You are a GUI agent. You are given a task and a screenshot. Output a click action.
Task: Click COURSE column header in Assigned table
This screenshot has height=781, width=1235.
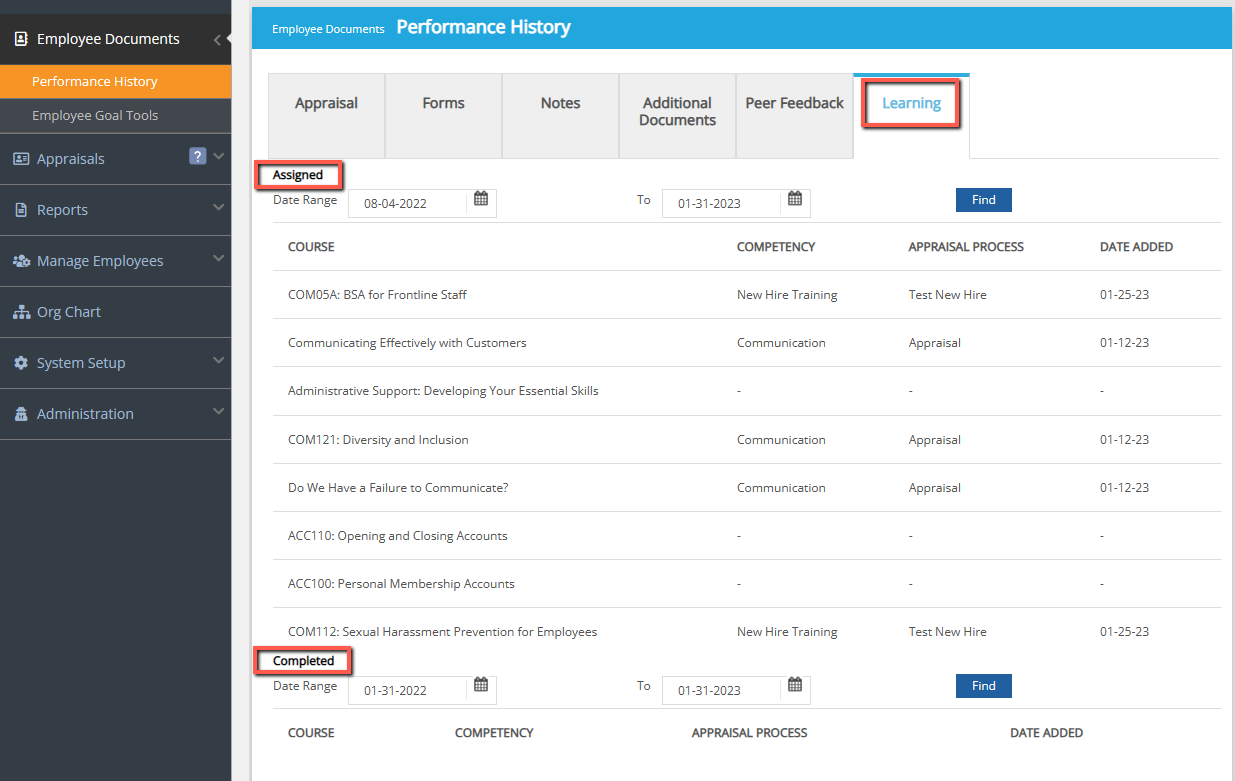tap(311, 247)
